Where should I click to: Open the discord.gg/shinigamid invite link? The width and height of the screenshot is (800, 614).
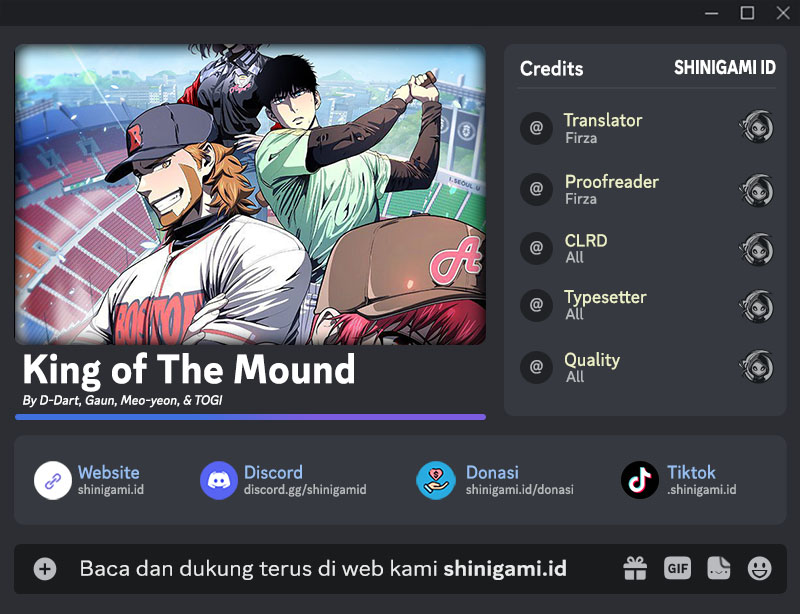click(x=305, y=490)
